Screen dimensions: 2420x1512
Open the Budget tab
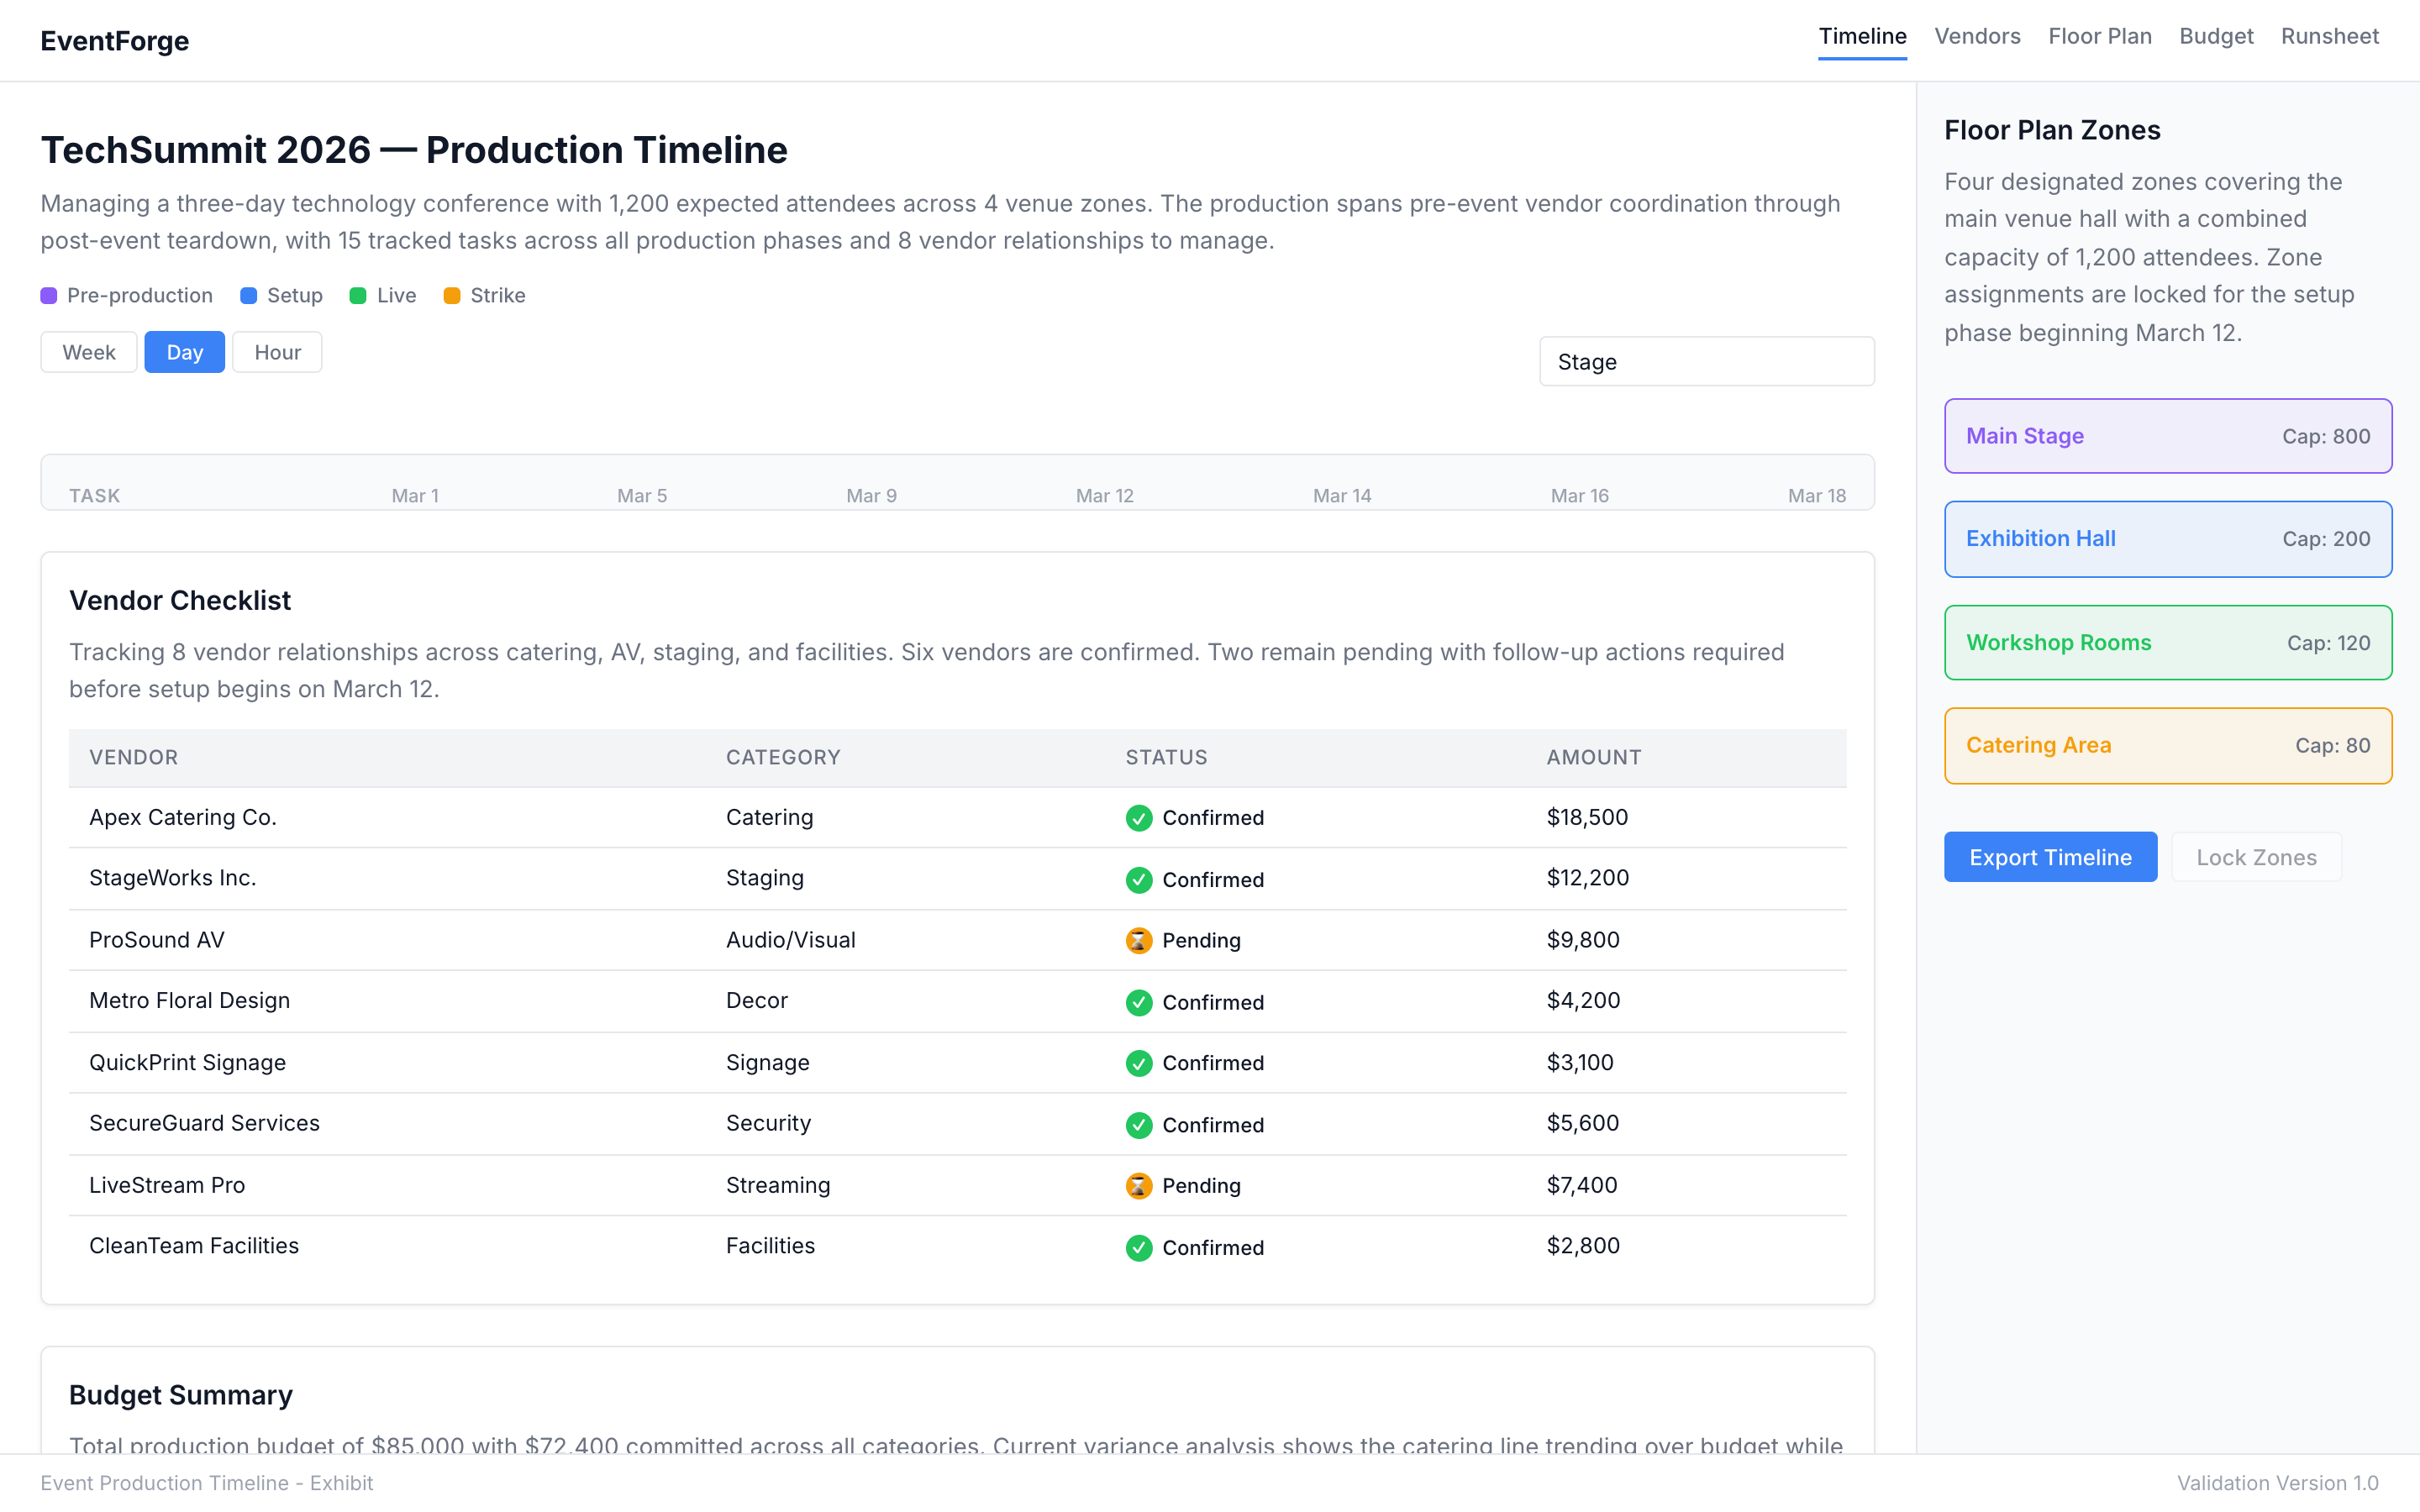click(2216, 37)
